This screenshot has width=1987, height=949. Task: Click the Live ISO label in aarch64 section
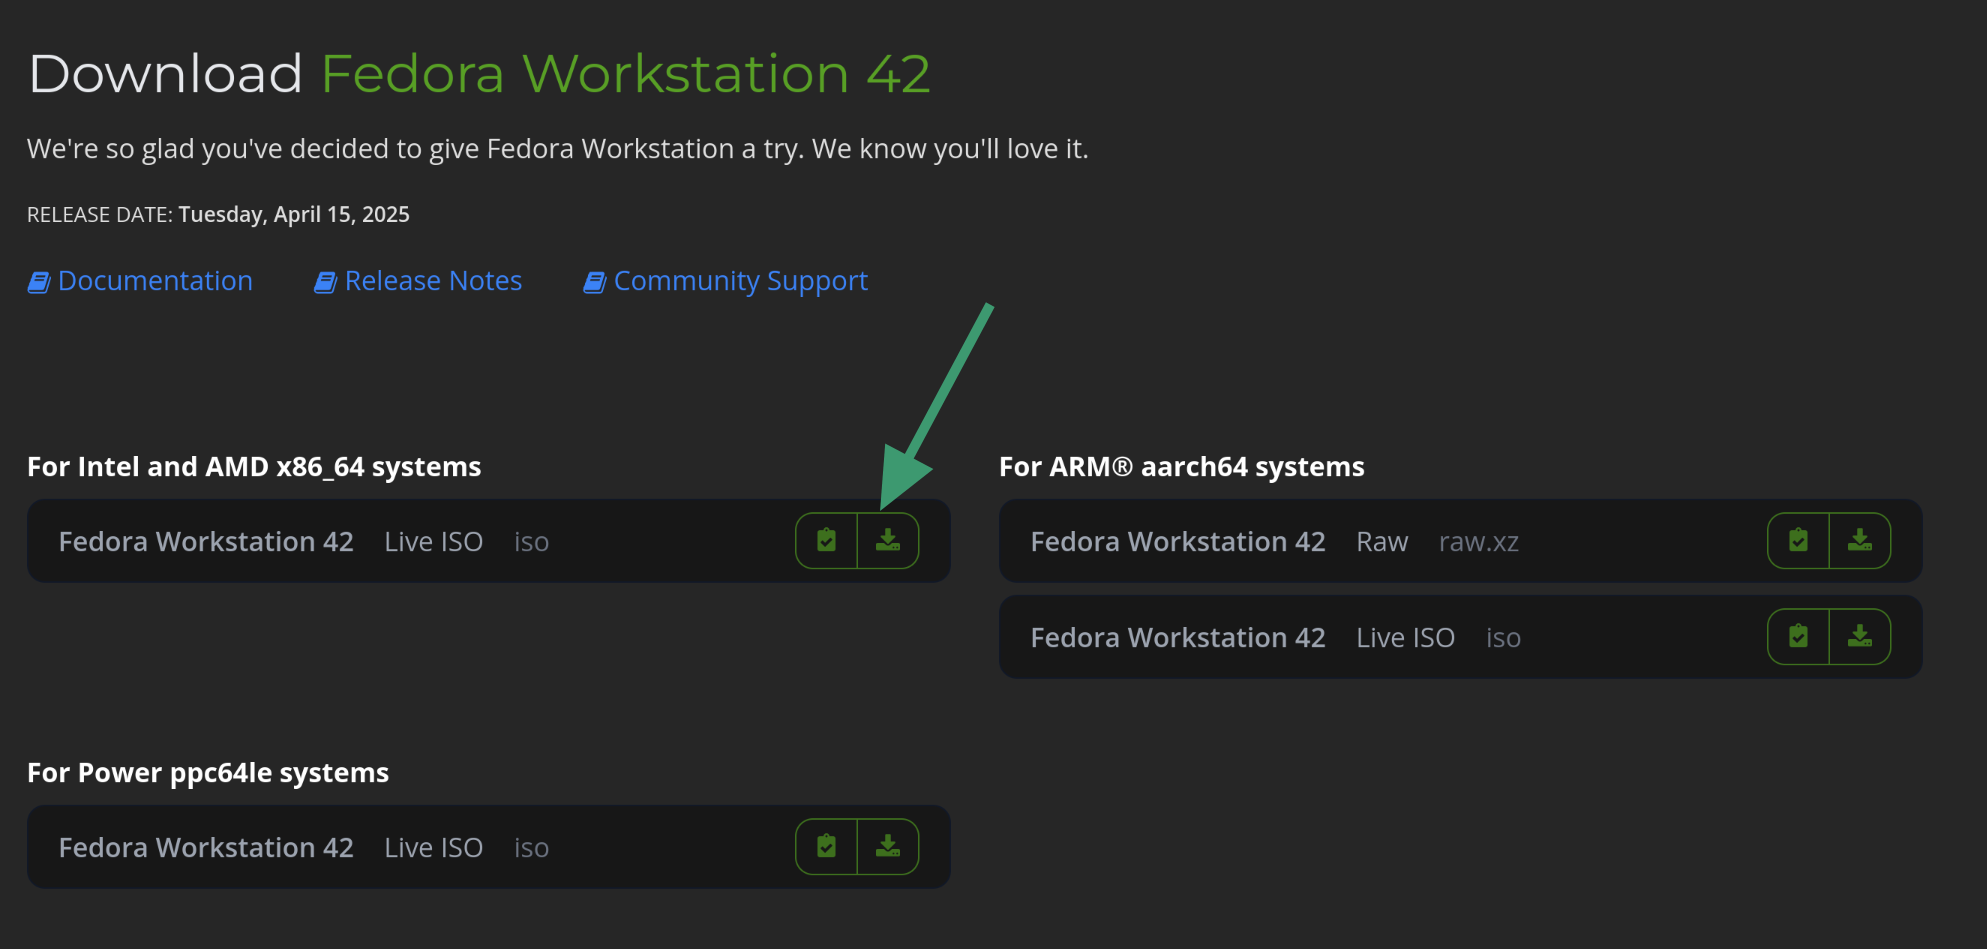point(1405,638)
